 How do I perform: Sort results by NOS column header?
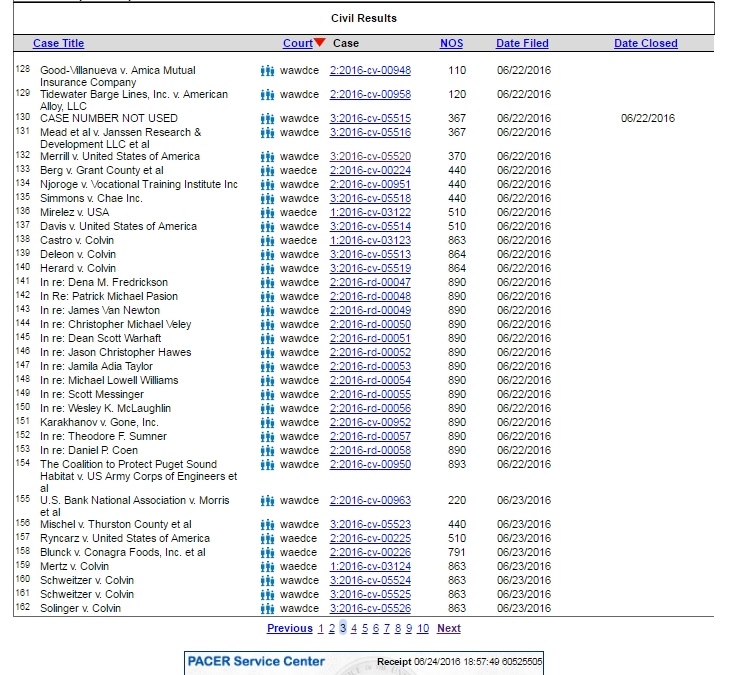[x=451, y=43]
